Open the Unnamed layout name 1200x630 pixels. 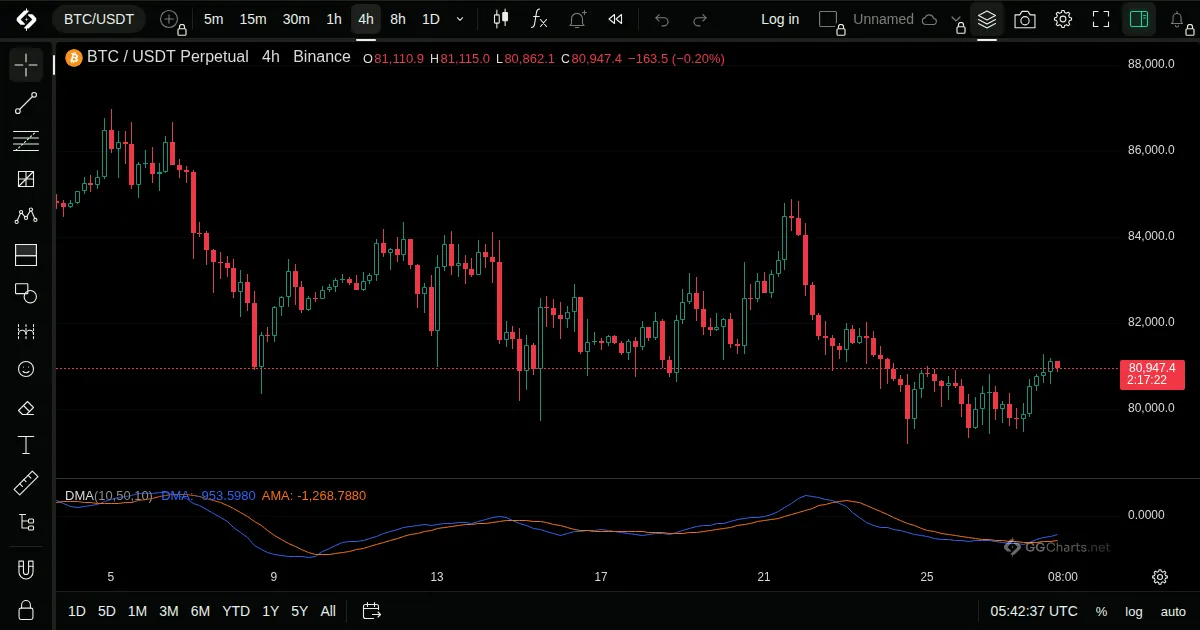click(883, 19)
